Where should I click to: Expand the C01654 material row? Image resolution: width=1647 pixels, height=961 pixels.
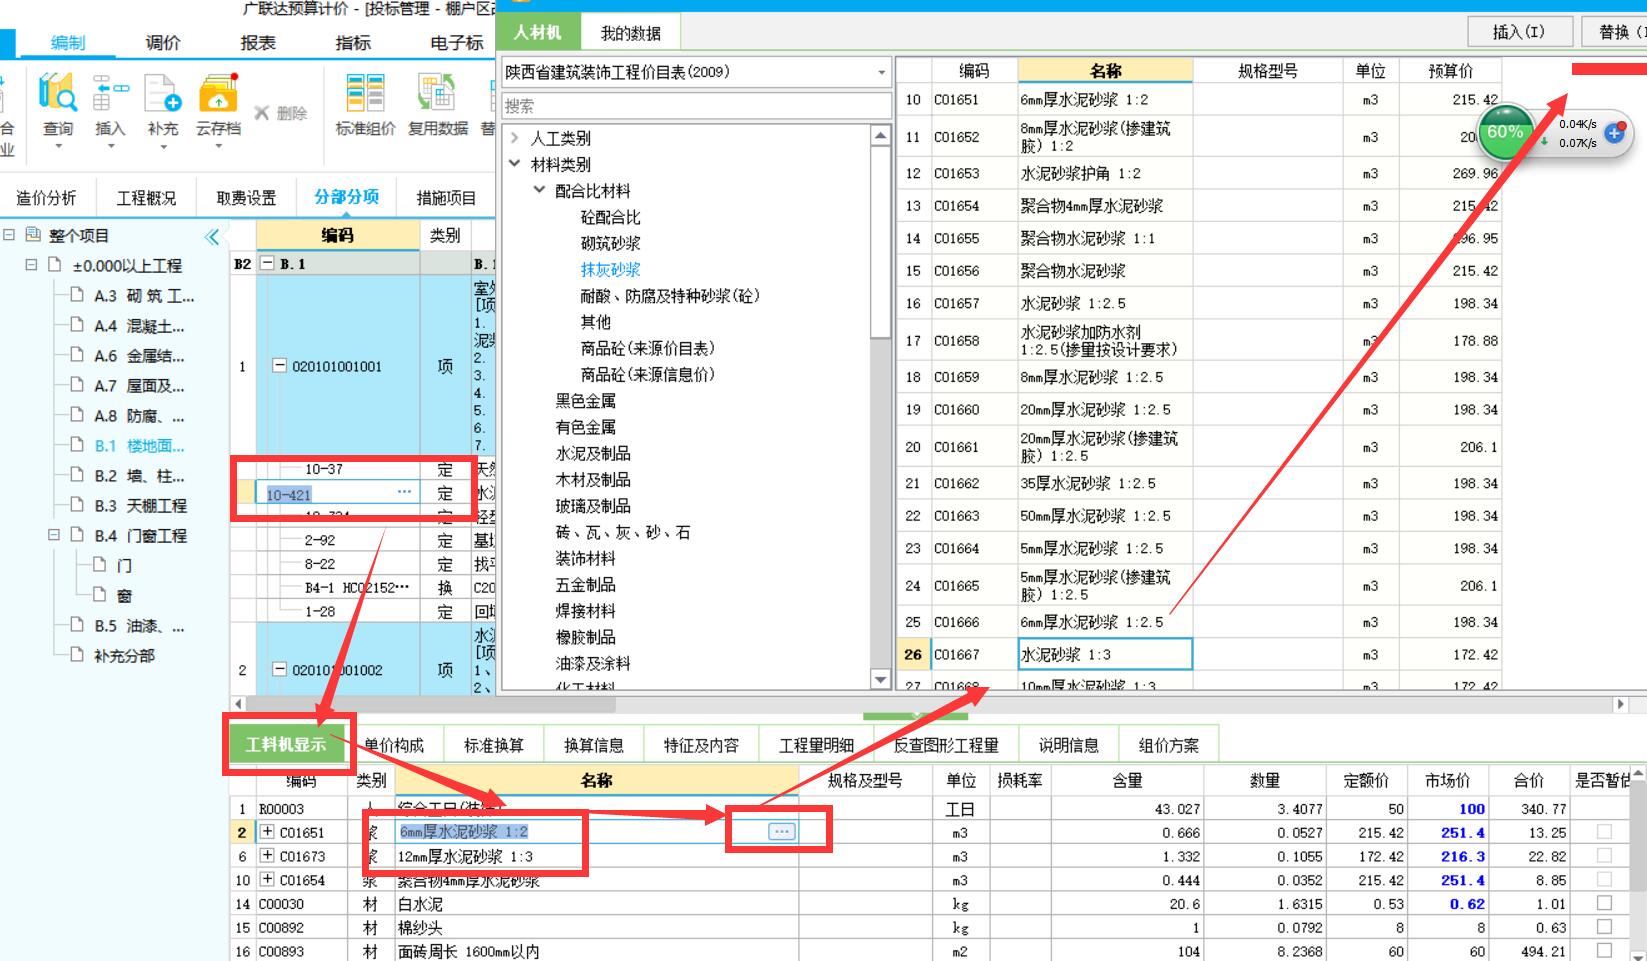(x=267, y=880)
